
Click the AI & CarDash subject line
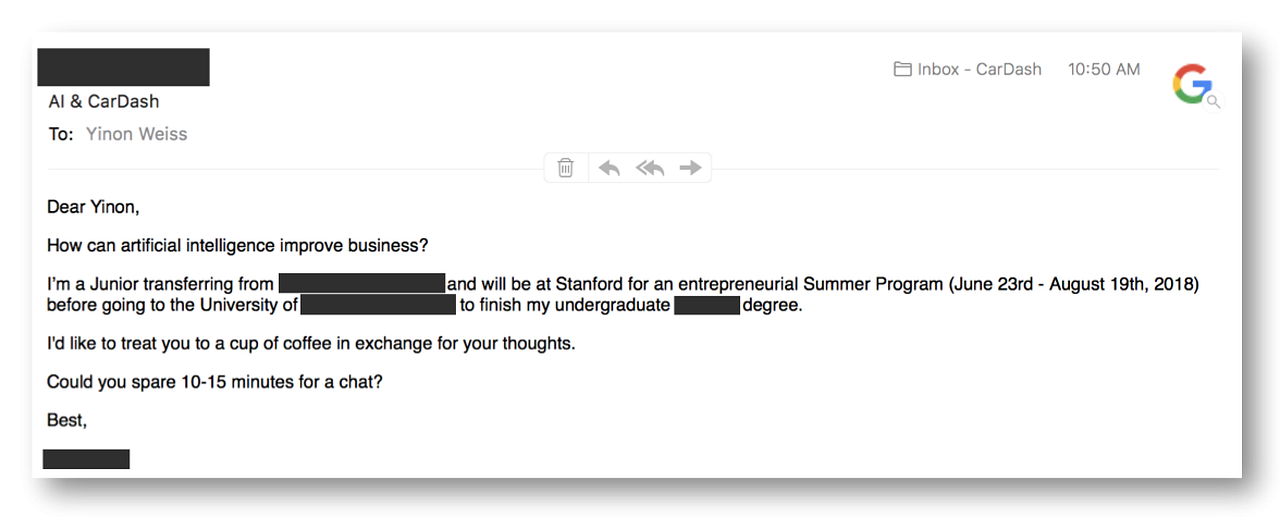click(x=104, y=101)
